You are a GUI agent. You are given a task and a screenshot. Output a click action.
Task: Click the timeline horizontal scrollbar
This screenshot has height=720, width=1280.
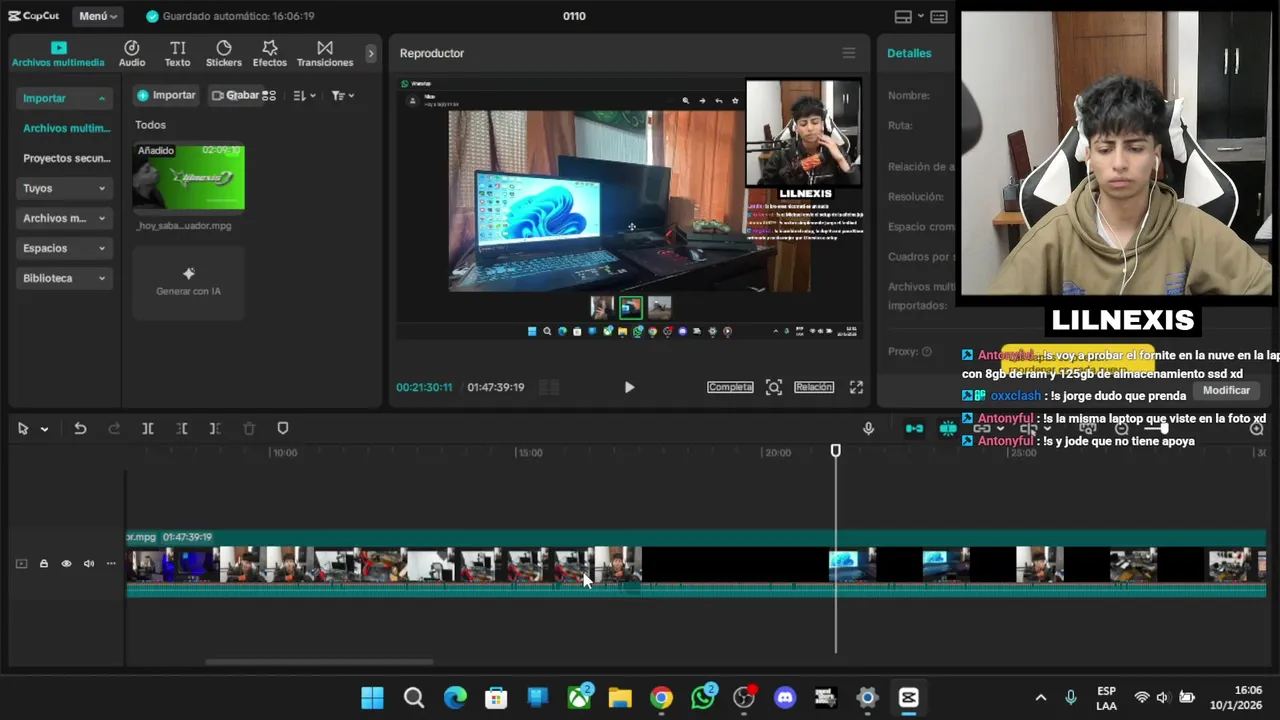point(319,661)
